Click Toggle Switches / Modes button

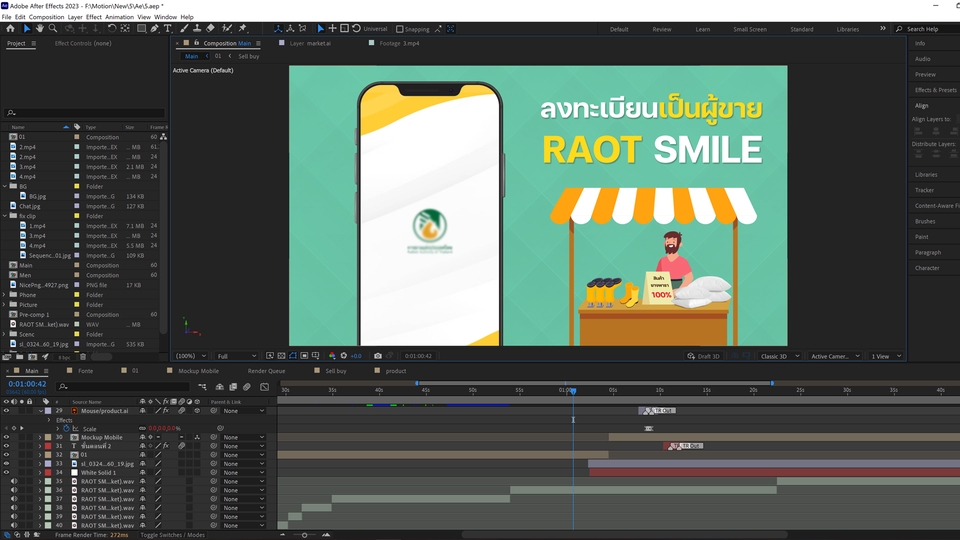coord(173,534)
